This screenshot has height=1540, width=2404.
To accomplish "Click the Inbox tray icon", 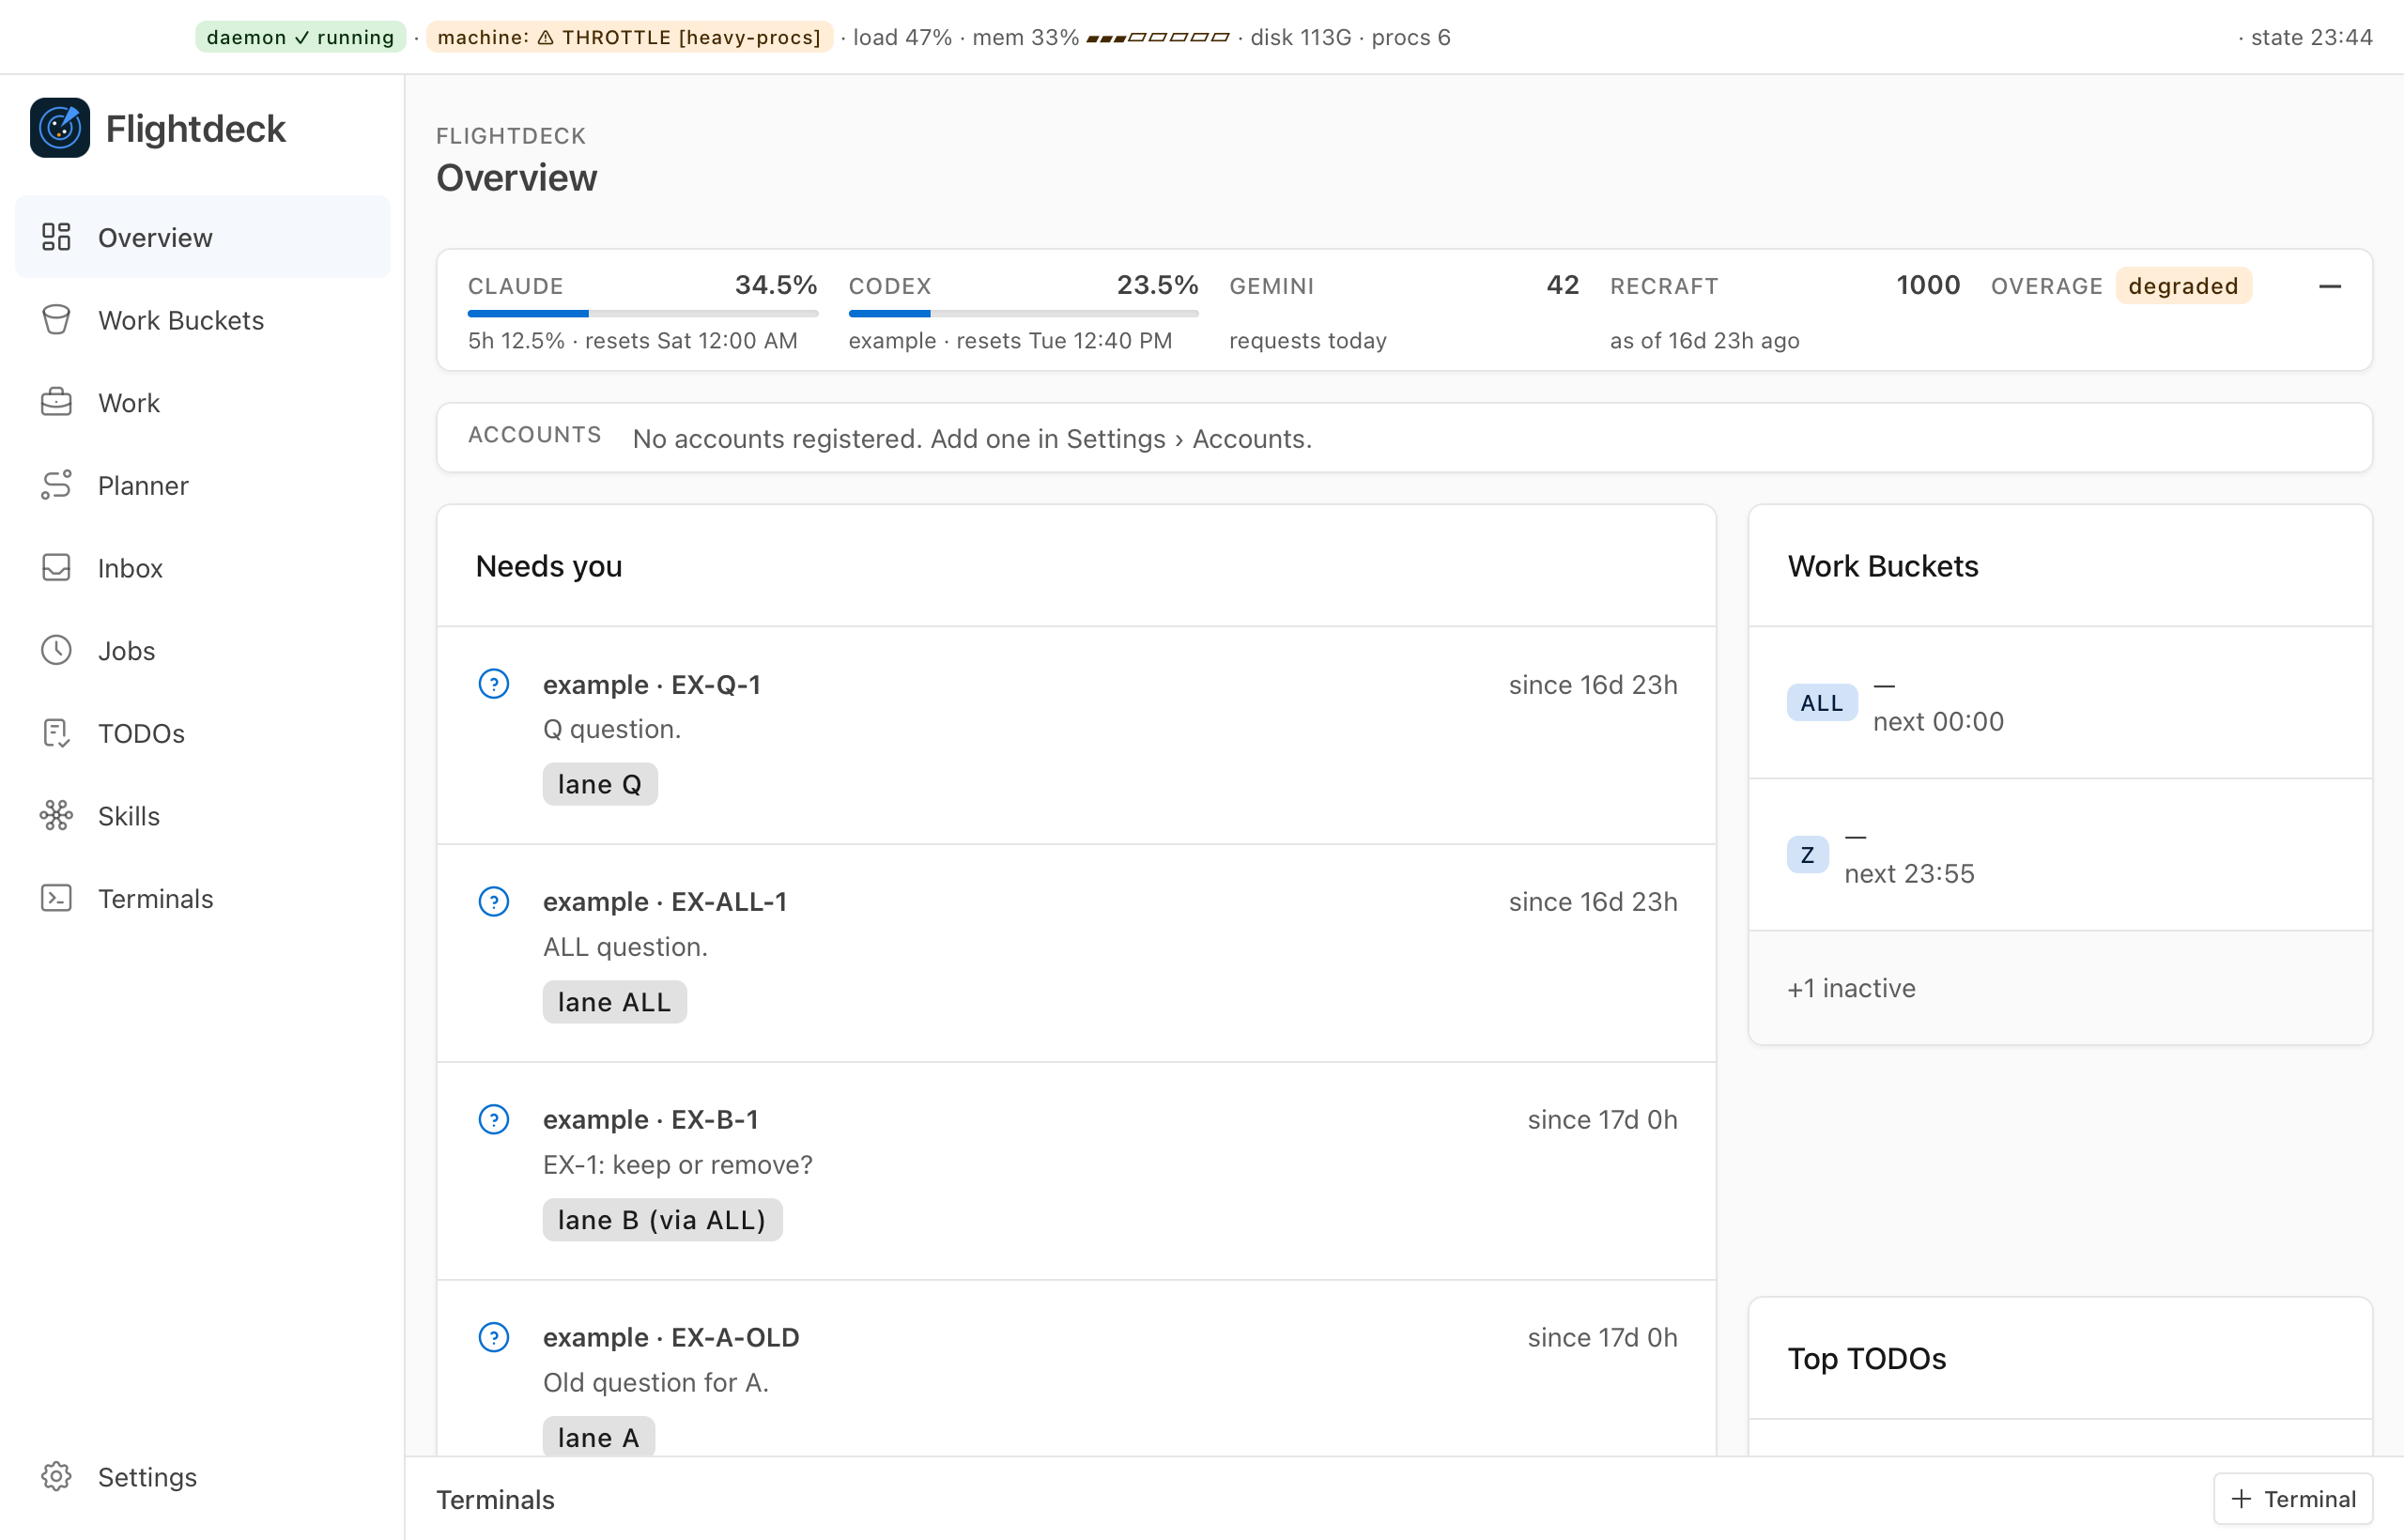I will pos(56,567).
